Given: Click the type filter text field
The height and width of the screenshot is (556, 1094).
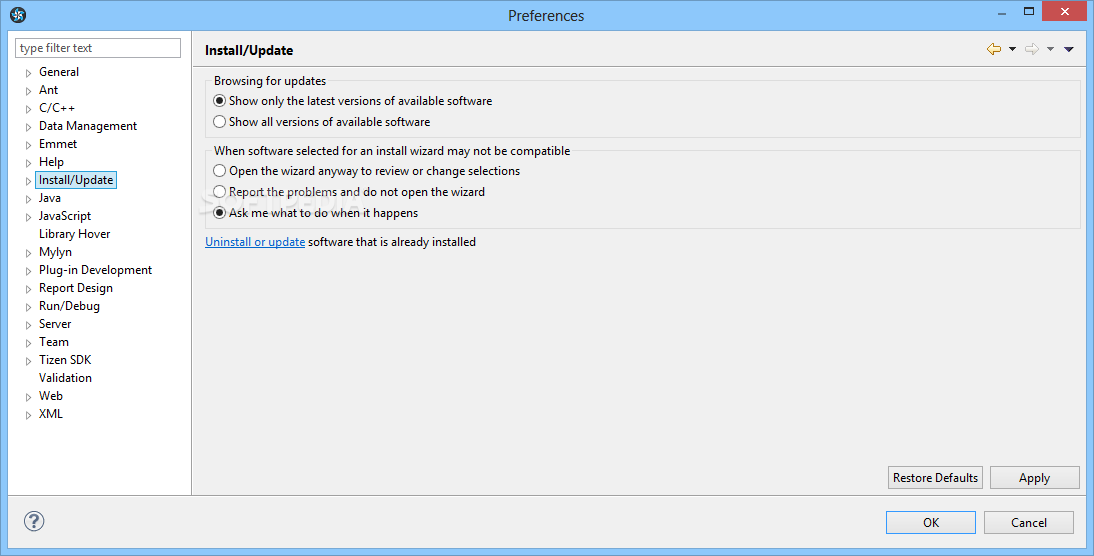Looking at the screenshot, I should (98, 47).
